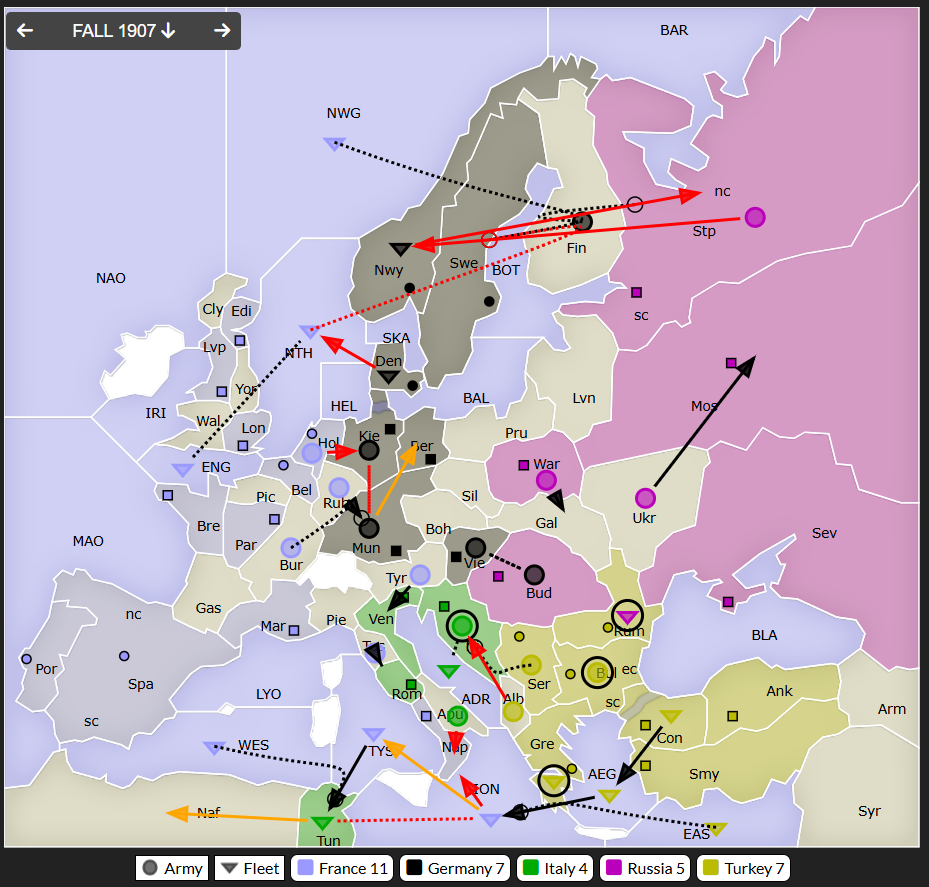
Task: Select Italy 4 in the legend
Action: click(x=555, y=868)
